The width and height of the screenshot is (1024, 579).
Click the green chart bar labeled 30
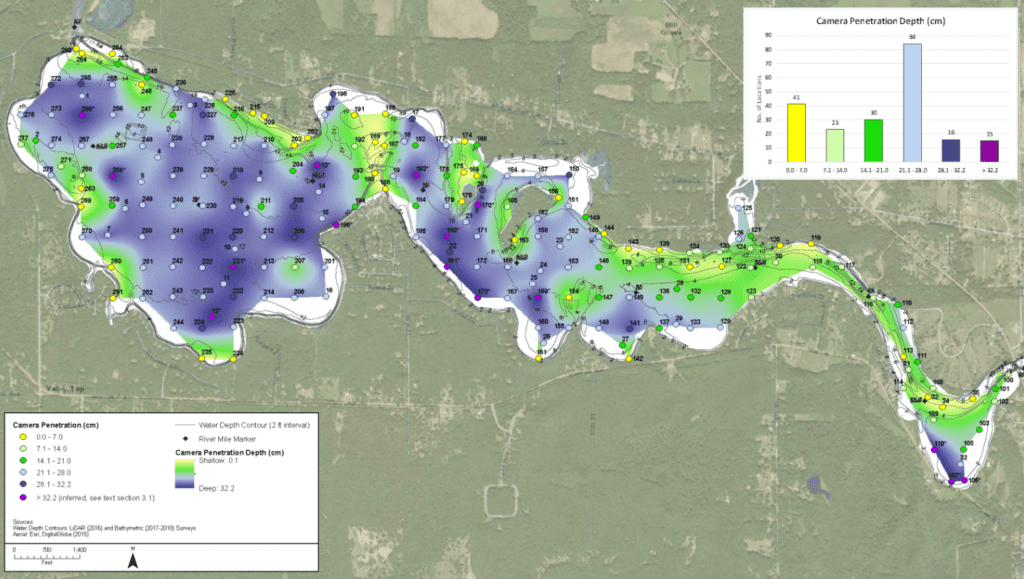pos(873,140)
